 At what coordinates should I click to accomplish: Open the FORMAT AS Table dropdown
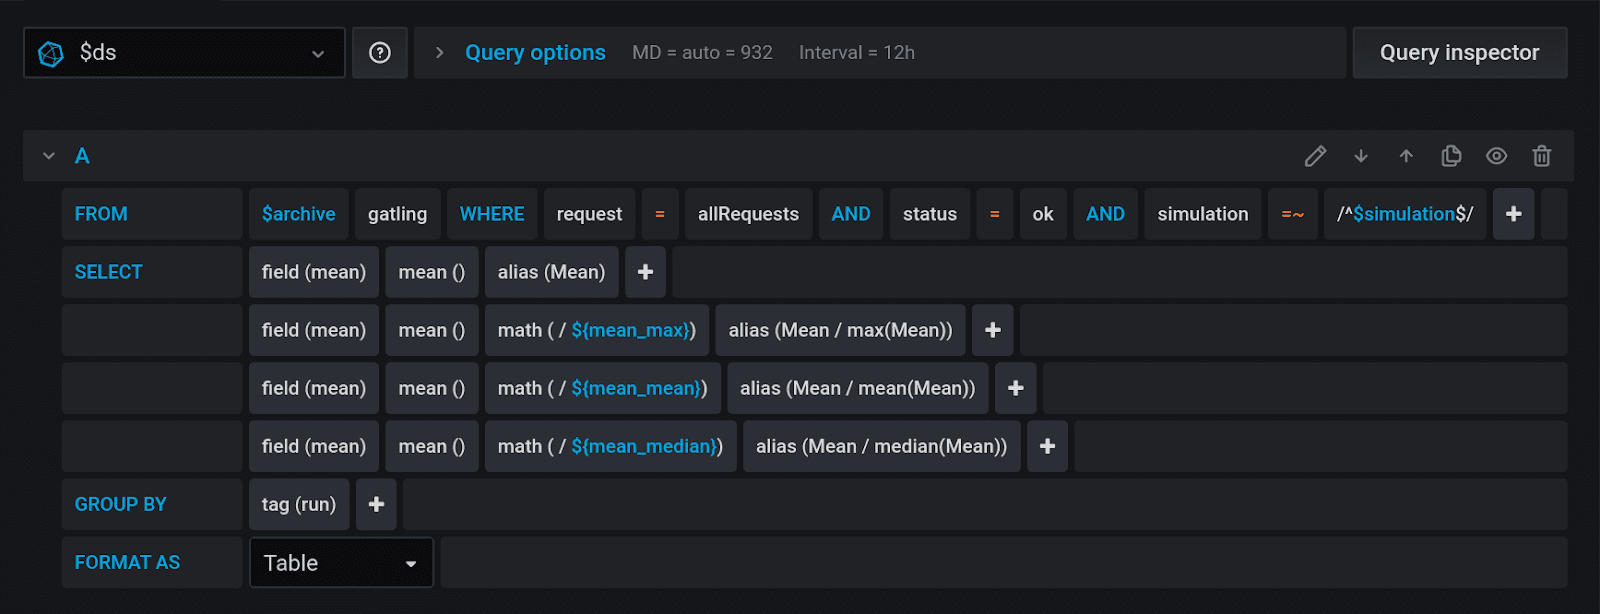pos(341,563)
